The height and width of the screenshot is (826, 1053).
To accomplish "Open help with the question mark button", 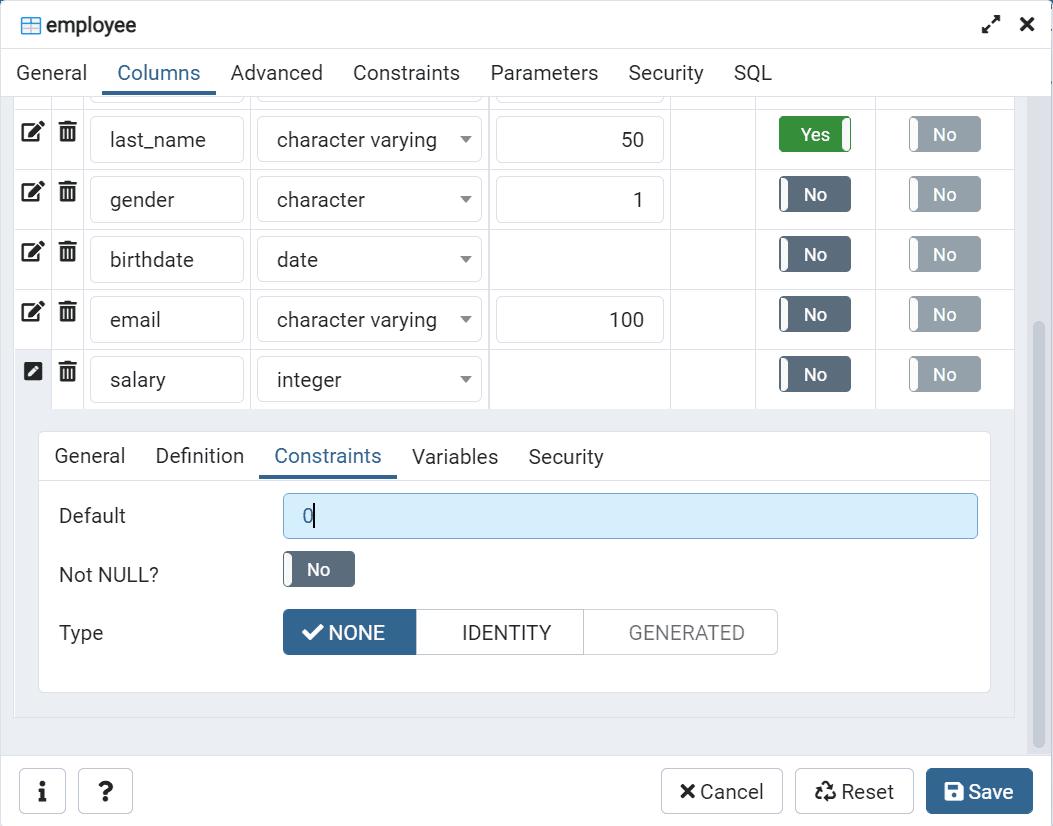I will (x=105, y=792).
